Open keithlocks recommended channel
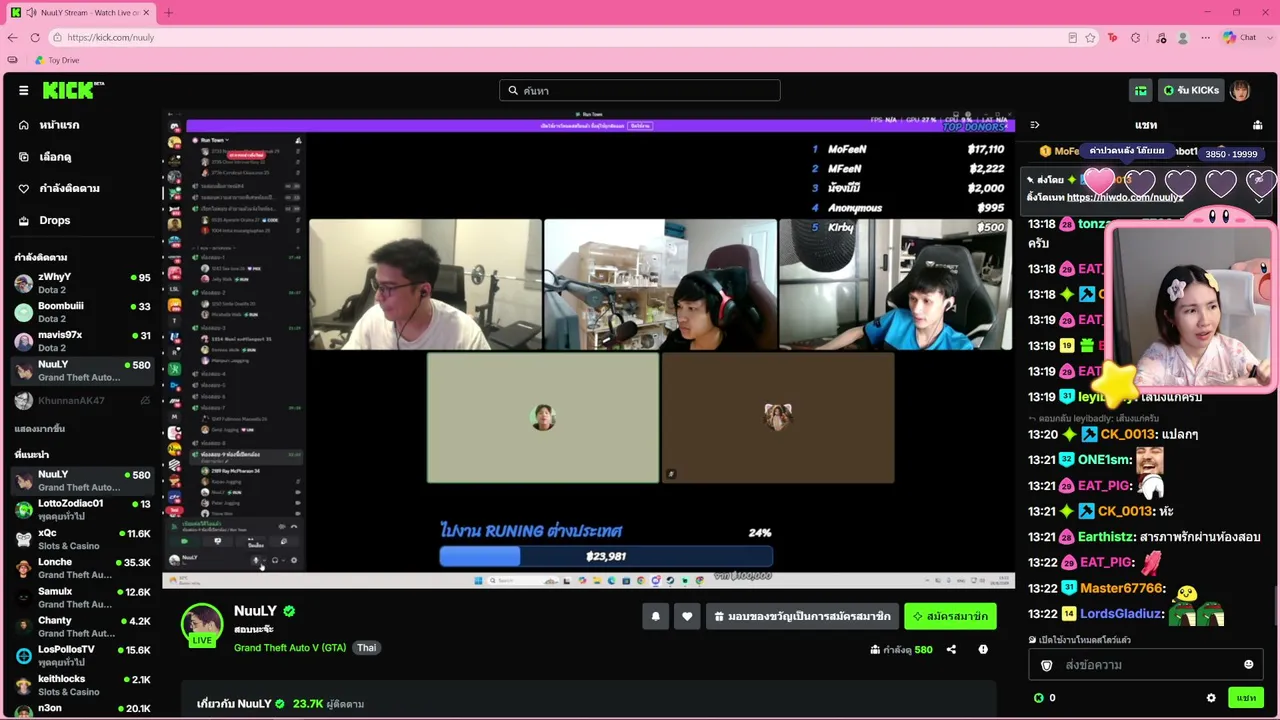The height and width of the screenshot is (720, 1280). [x=82, y=685]
